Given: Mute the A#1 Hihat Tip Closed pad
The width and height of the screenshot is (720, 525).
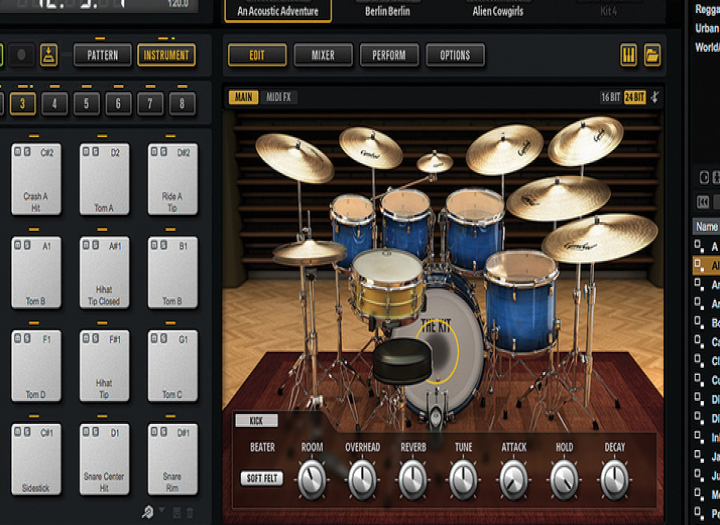Looking at the screenshot, I should tap(86, 245).
